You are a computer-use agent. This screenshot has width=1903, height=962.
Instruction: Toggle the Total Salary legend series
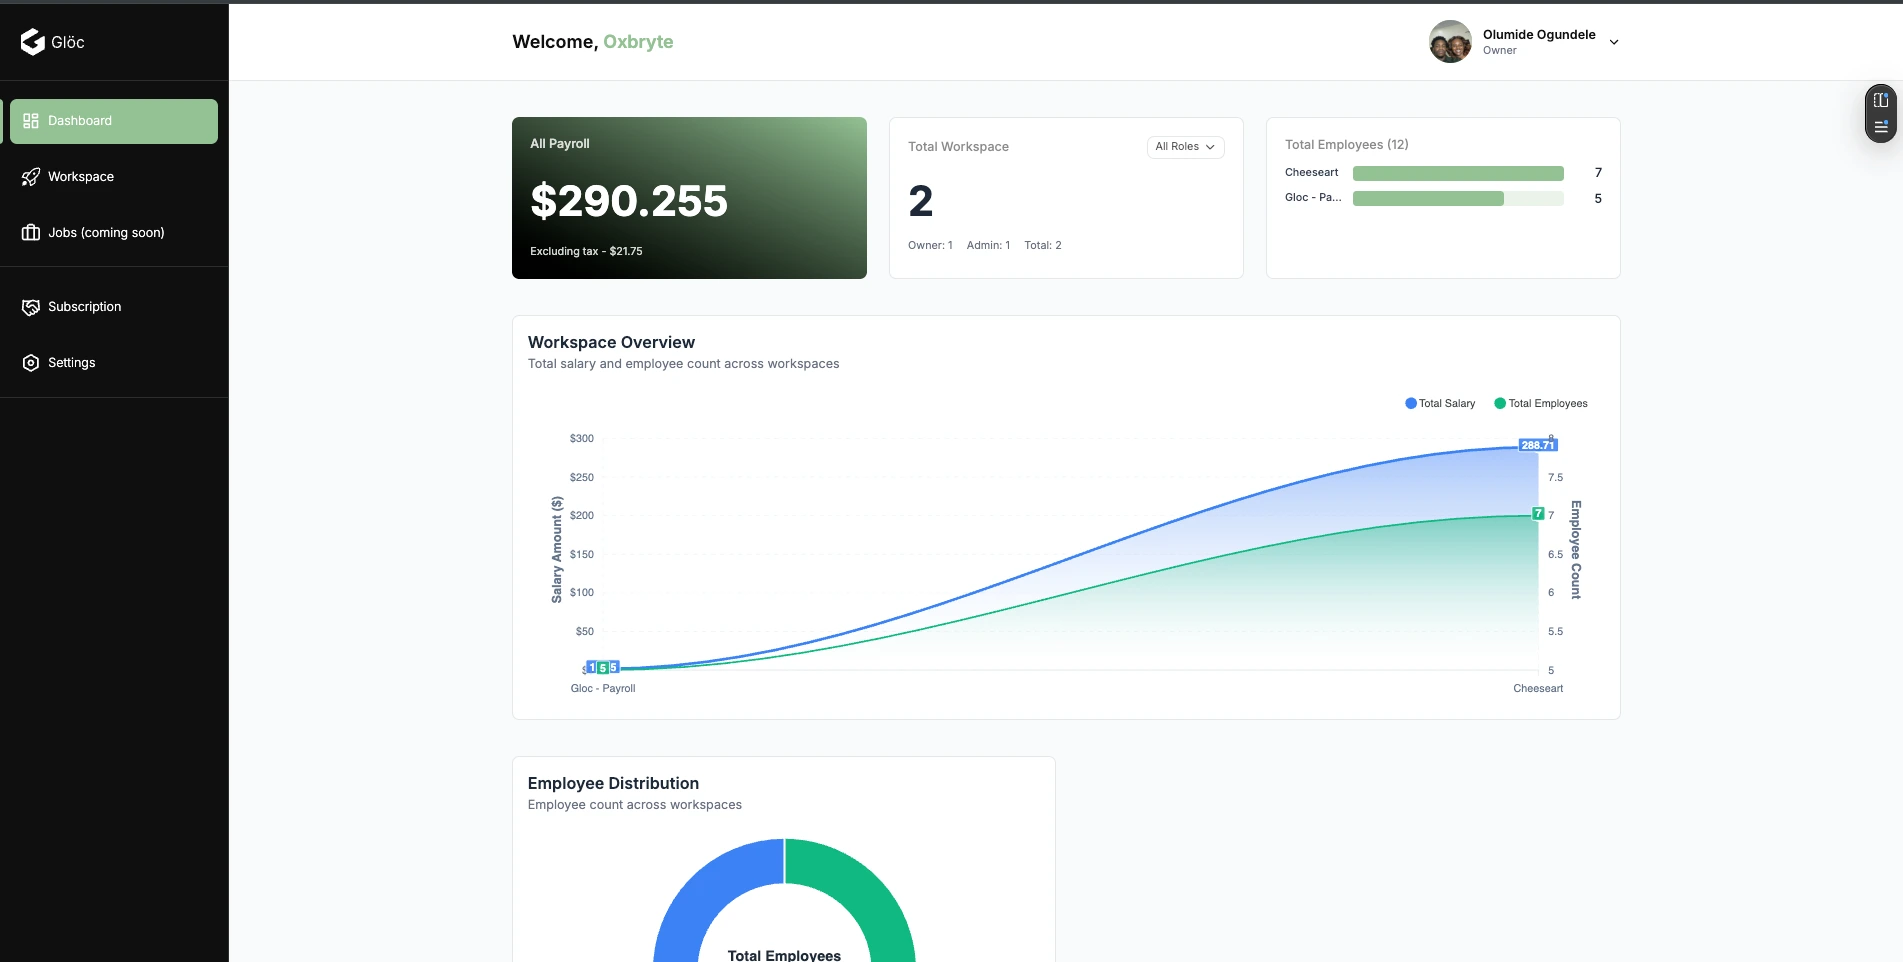(1440, 404)
